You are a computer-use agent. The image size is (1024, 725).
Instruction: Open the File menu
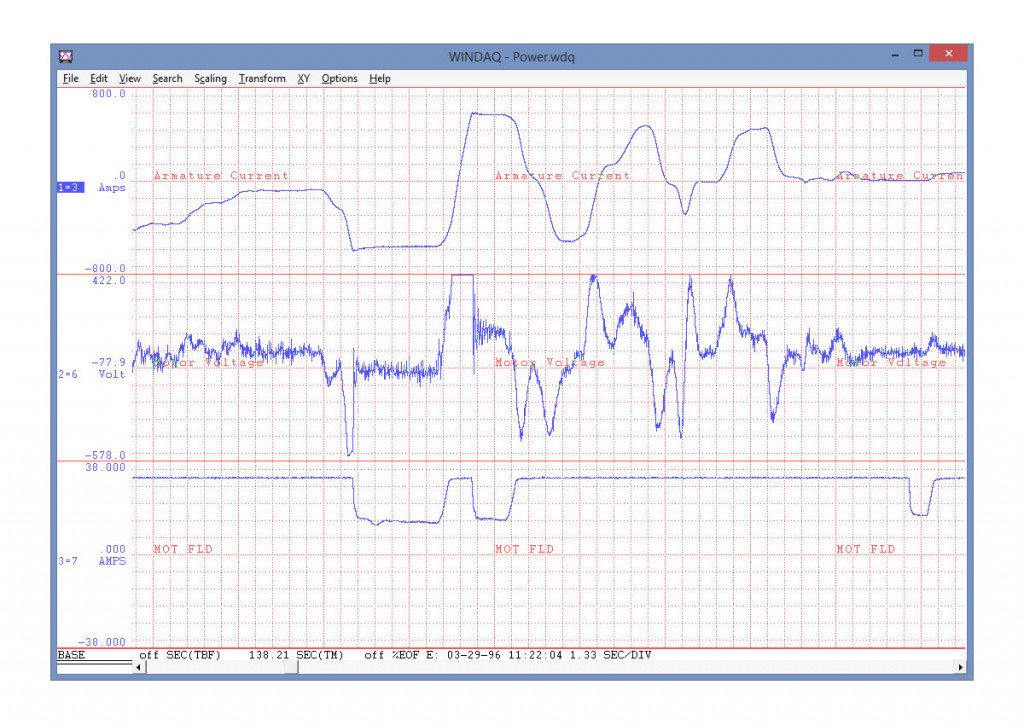[x=71, y=78]
